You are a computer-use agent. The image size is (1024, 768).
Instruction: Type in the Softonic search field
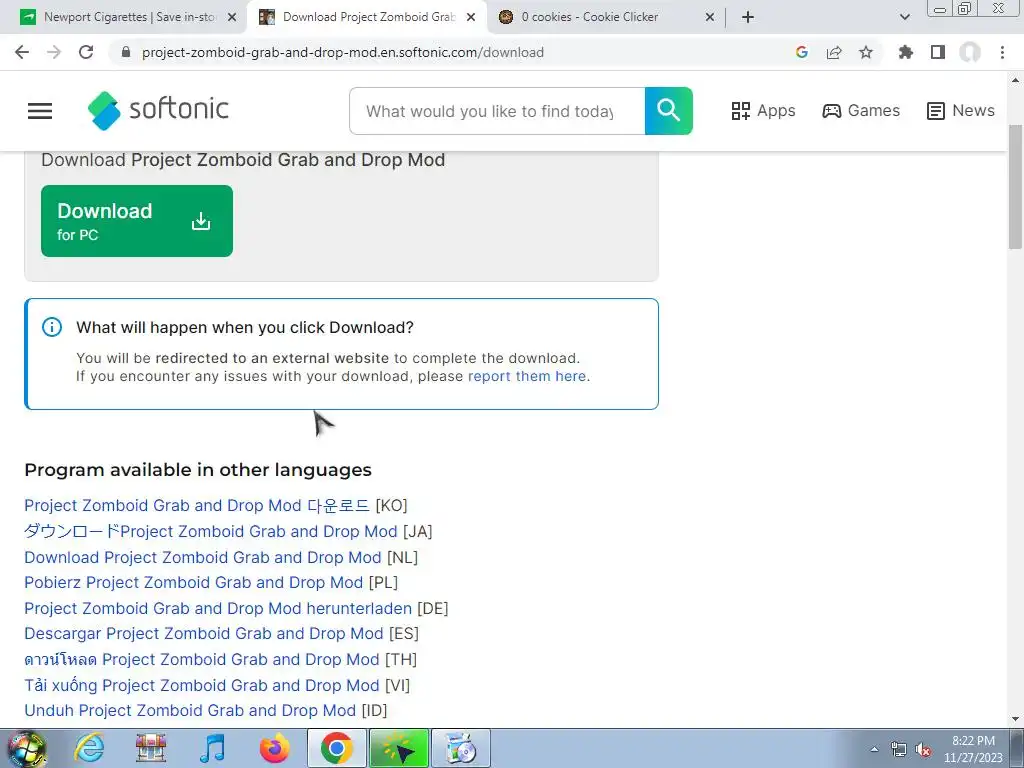pos(497,111)
